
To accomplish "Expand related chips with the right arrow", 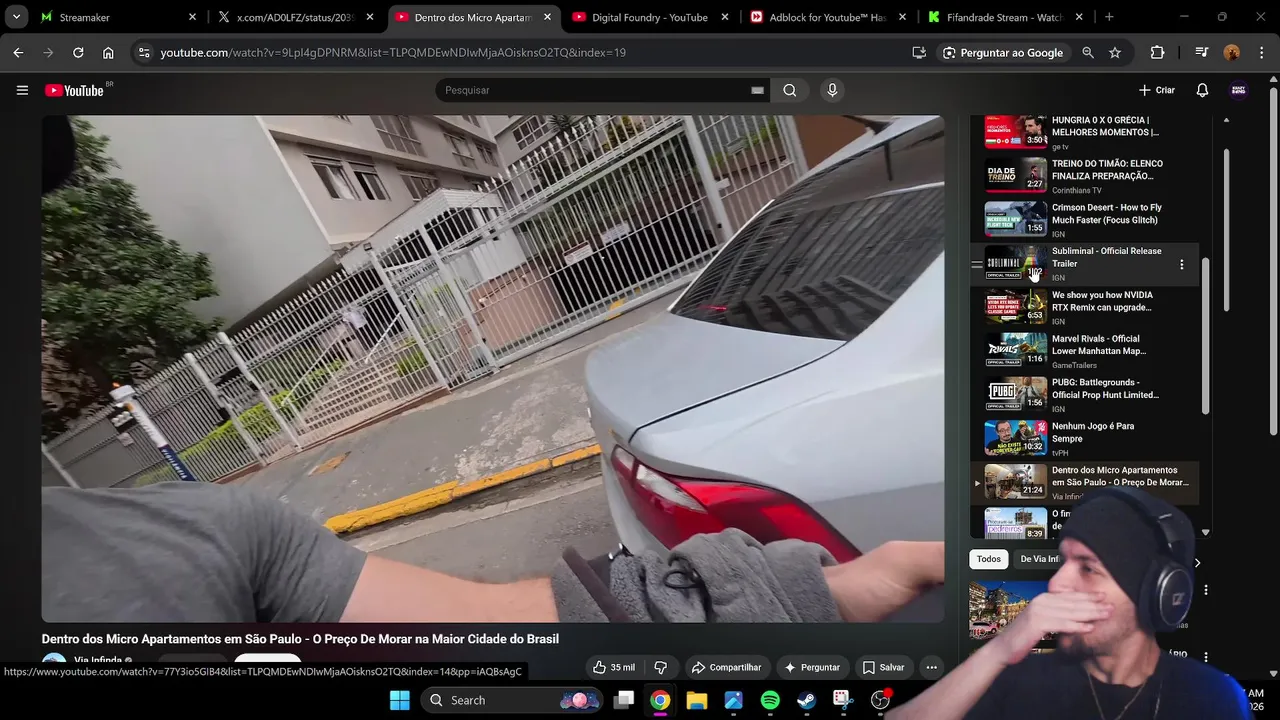I will tap(1197, 563).
